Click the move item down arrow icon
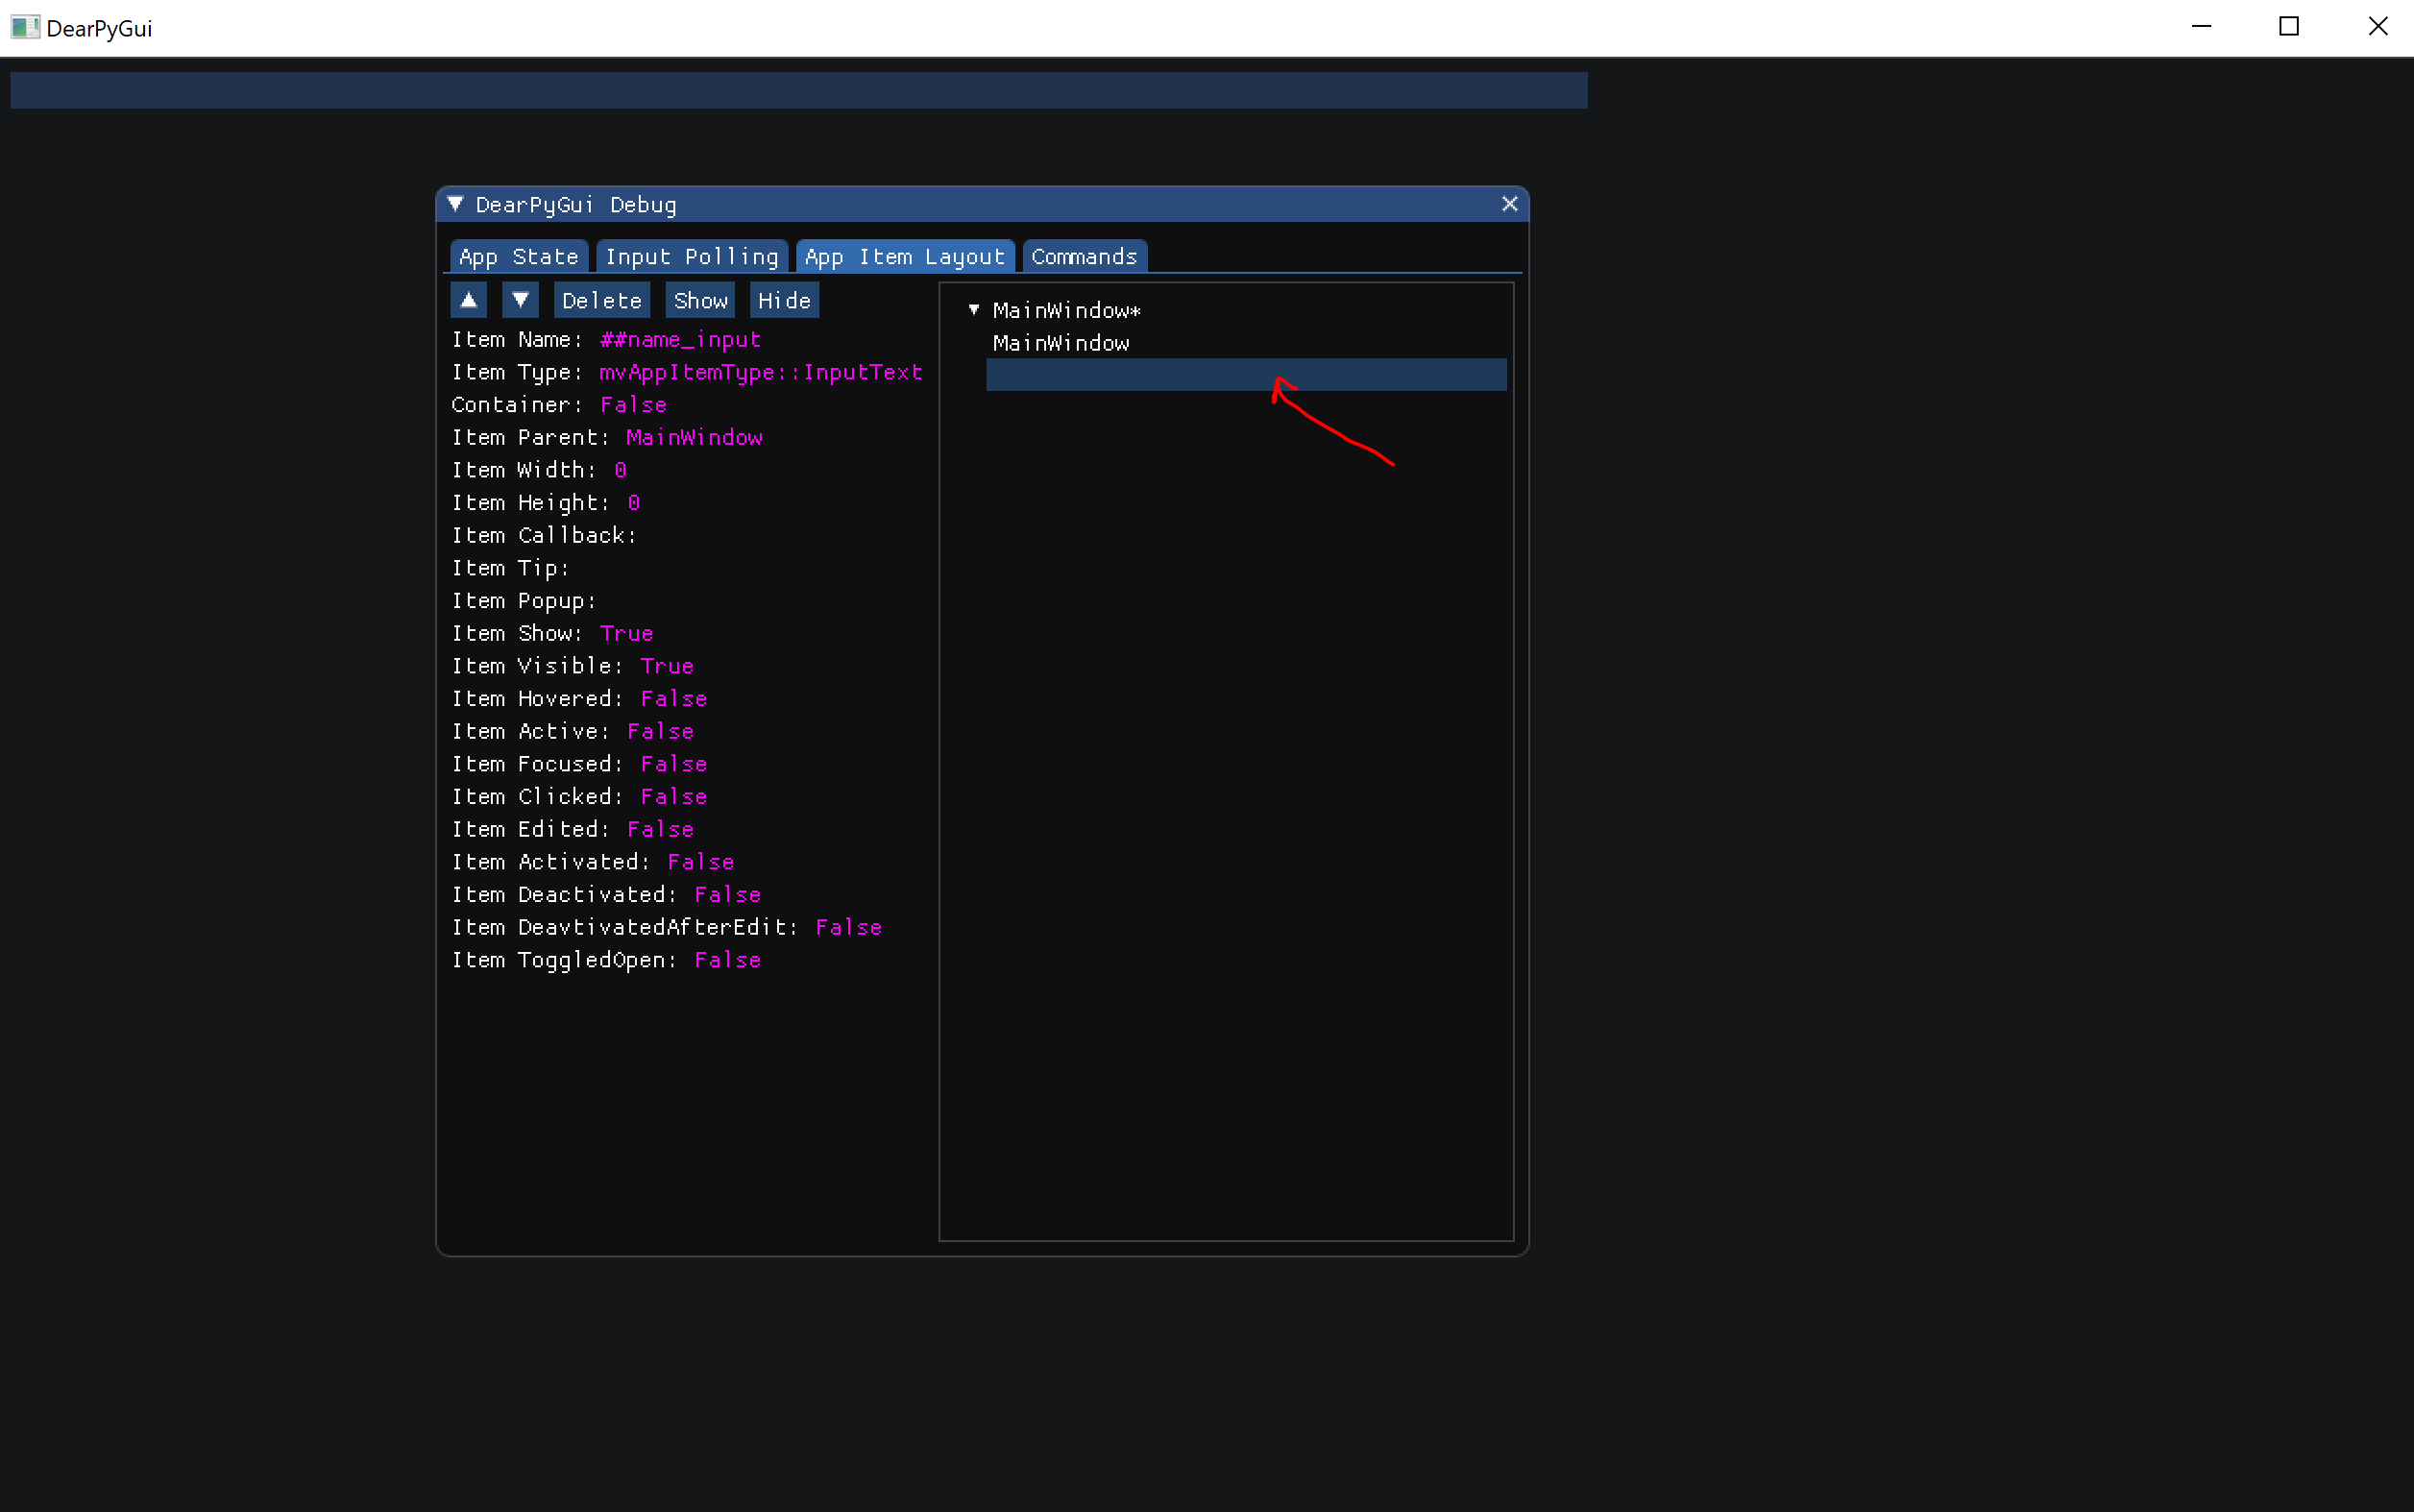Screen dimensions: 2414x1512 (x=520, y=299)
